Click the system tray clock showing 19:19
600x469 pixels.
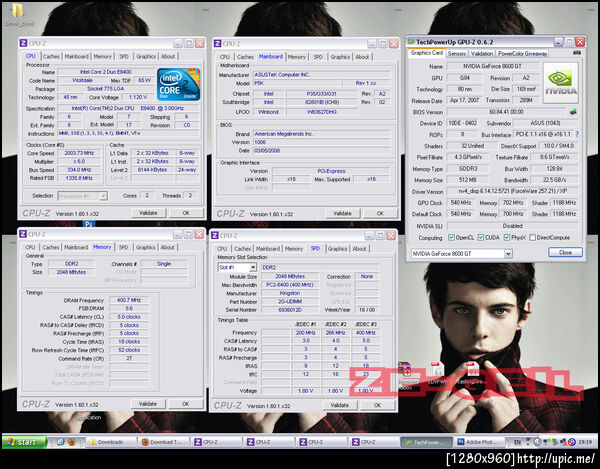click(585, 442)
